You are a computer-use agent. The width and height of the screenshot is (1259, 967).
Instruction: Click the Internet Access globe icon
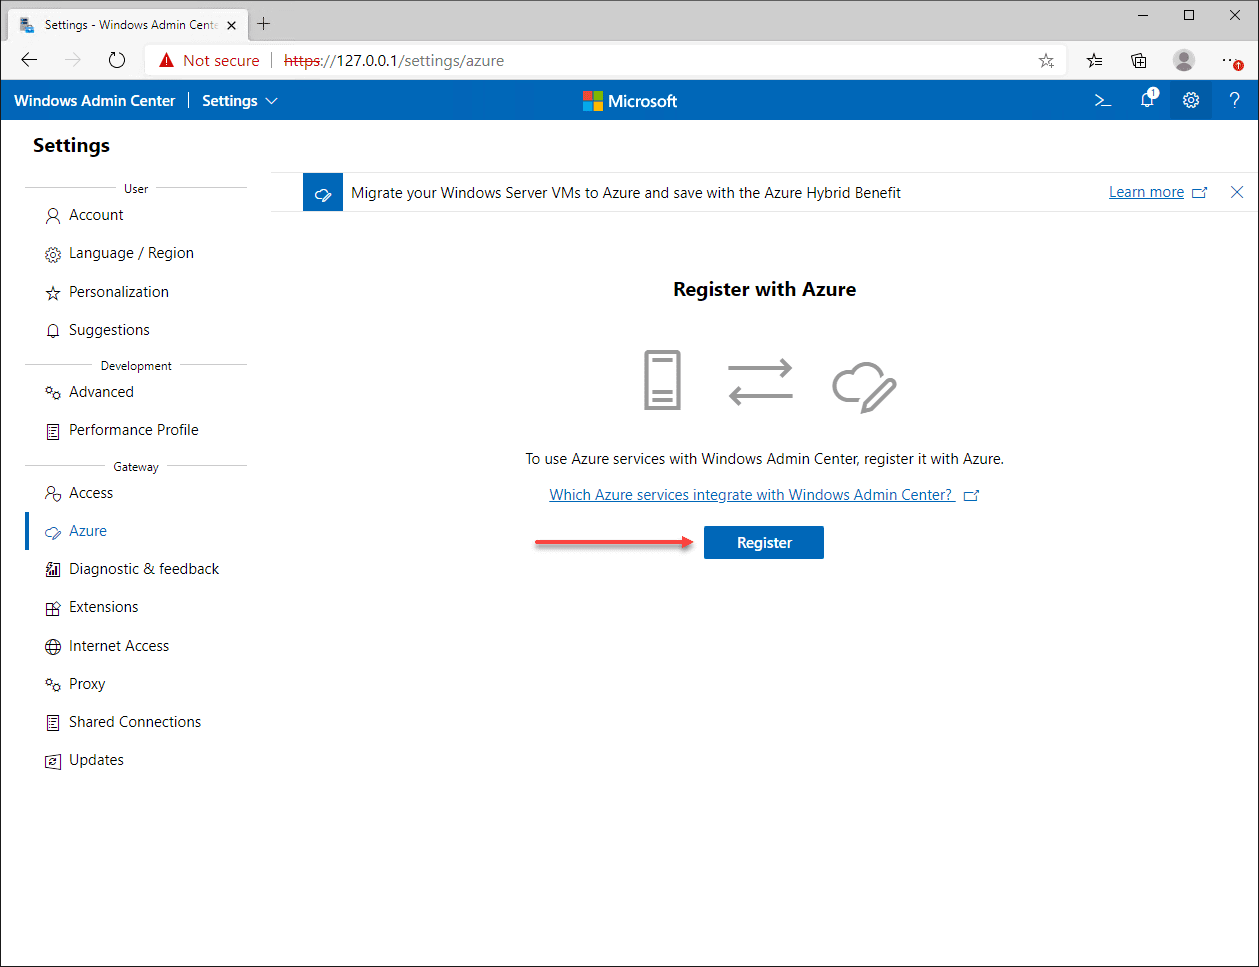pyautogui.click(x=53, y=647)
